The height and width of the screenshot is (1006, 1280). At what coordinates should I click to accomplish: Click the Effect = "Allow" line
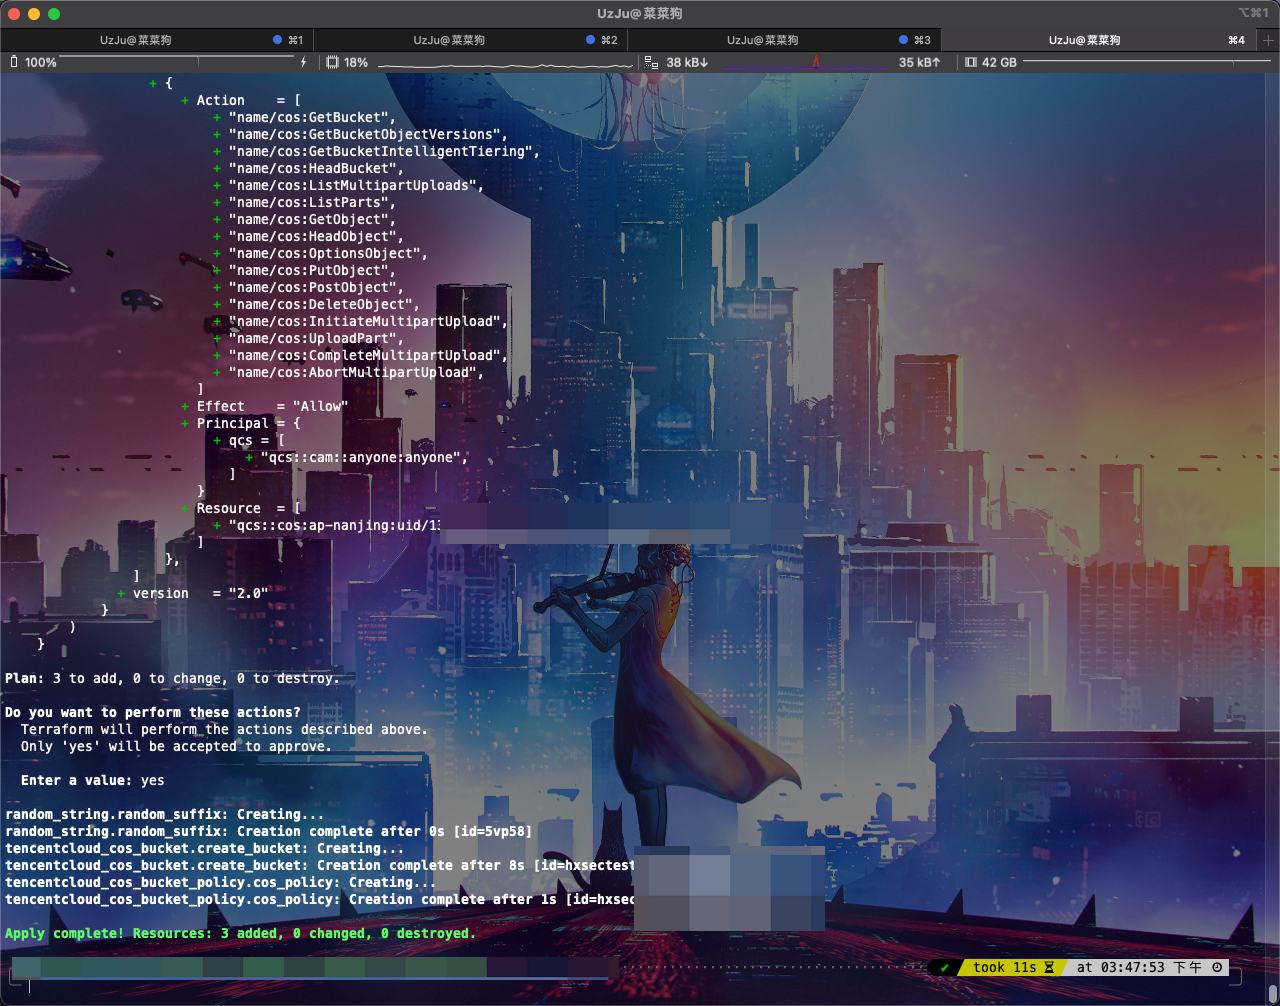click(265, 406)
